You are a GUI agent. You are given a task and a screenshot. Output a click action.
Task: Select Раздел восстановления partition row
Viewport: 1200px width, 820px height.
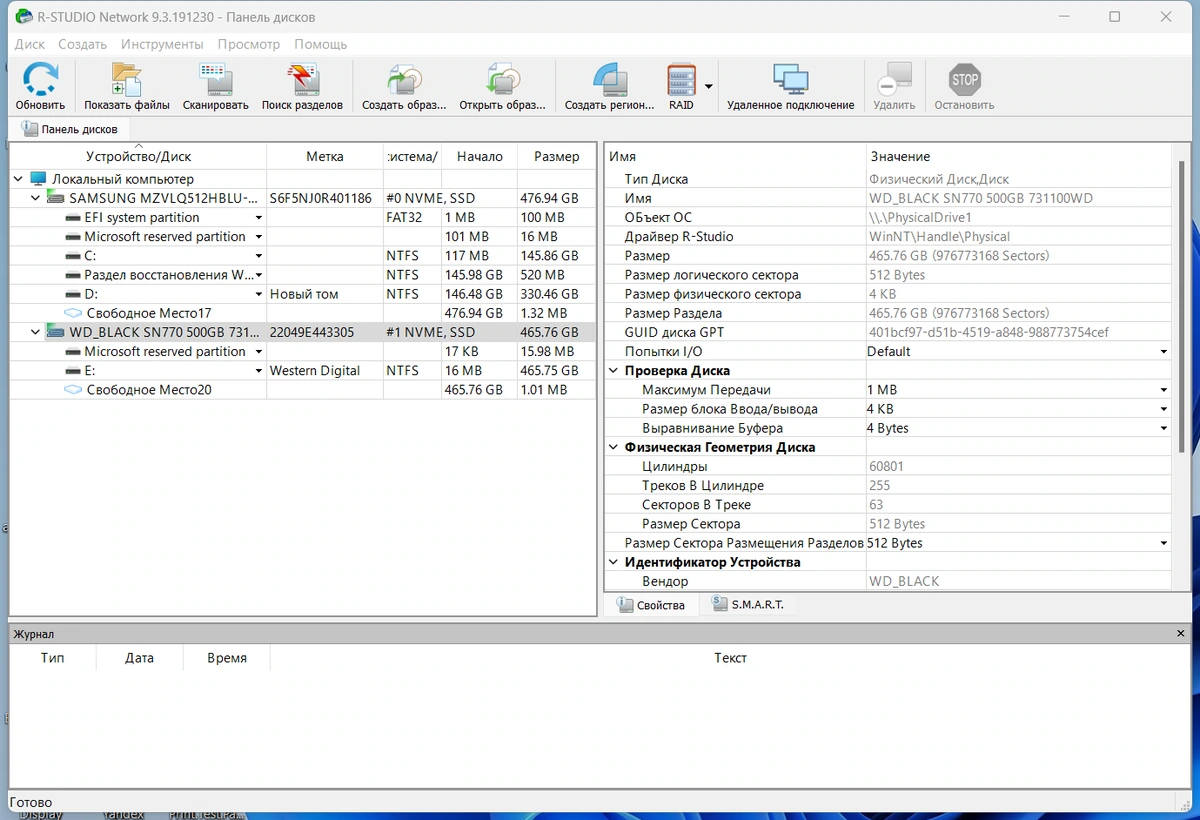click(x=303, y=275)
